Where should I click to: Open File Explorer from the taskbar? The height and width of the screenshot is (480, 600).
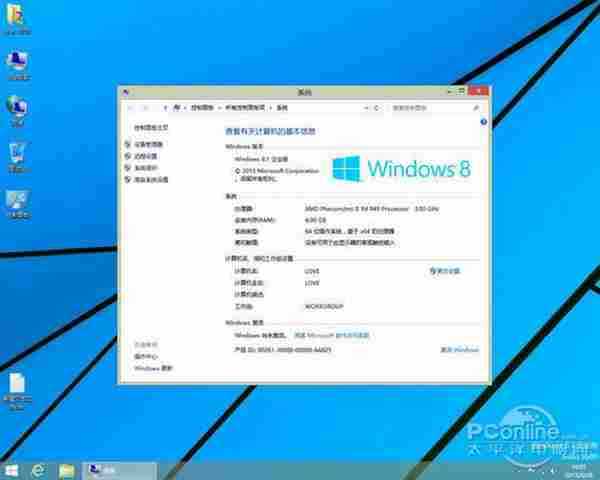(x=66, y=468)
